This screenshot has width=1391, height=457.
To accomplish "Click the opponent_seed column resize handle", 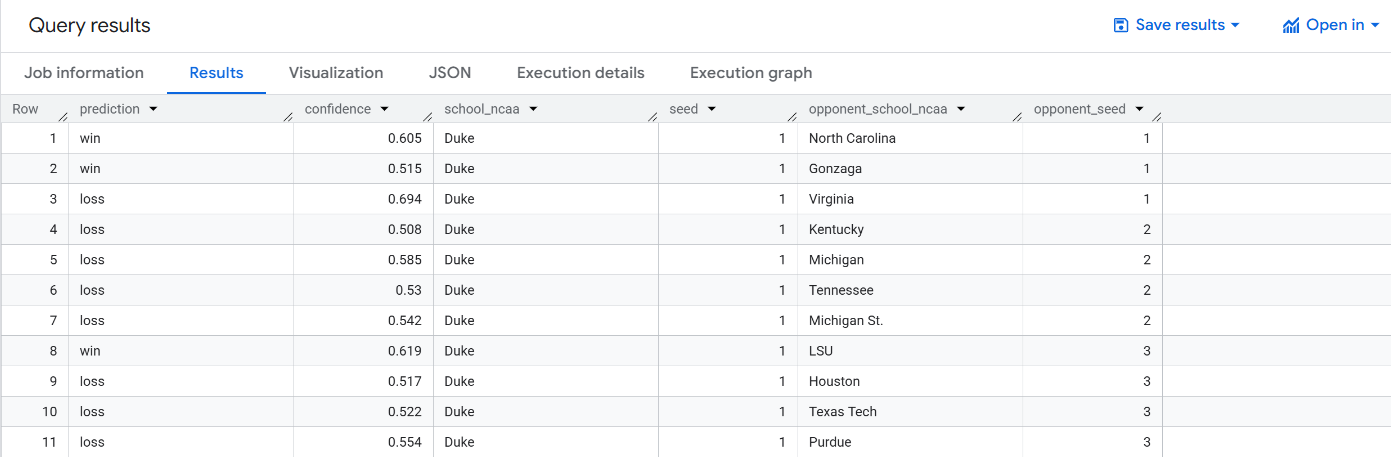I will point(1157,117).
